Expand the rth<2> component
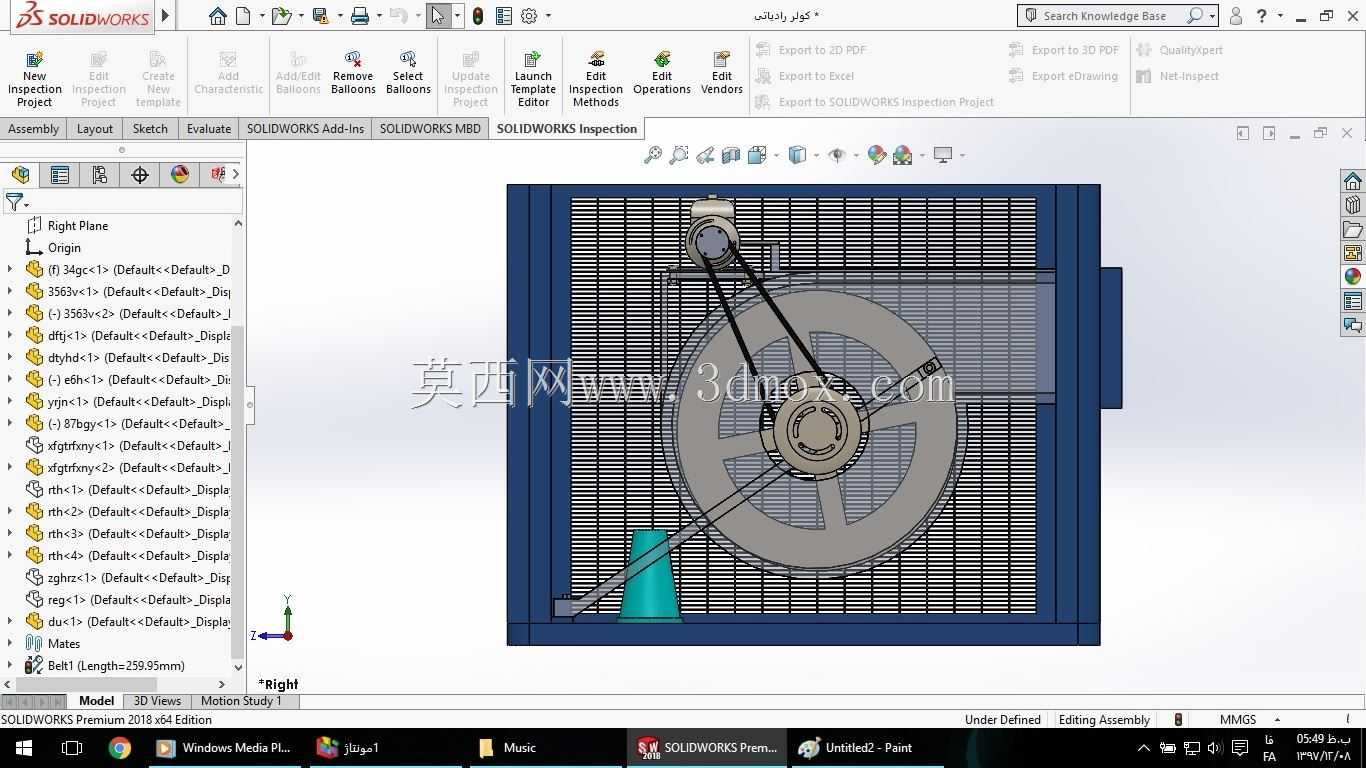The image size is (1366, 768). [x=10, y=511]
